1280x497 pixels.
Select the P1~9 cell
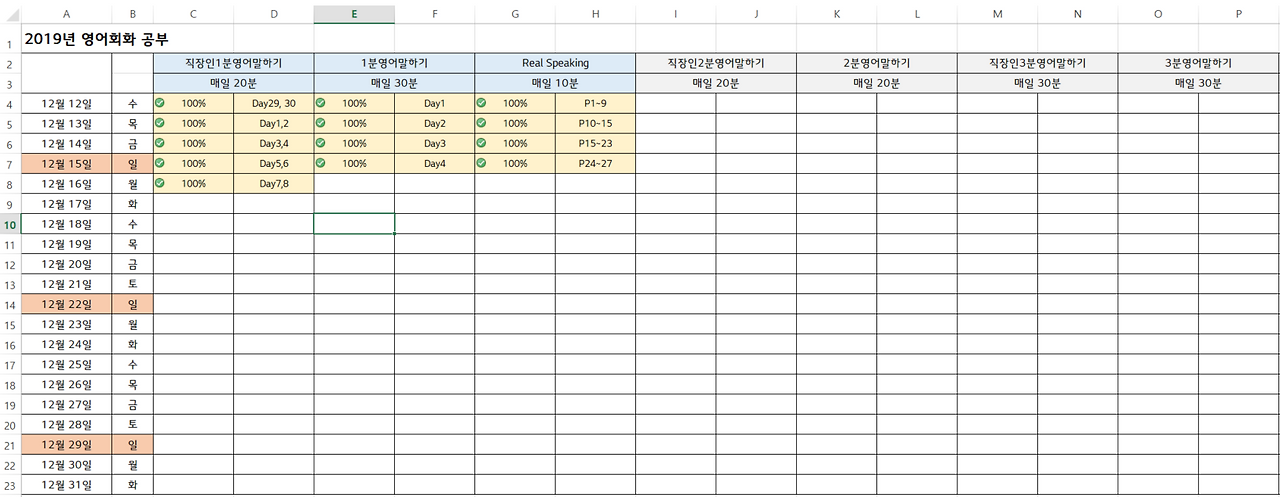[x=595, y=103]
